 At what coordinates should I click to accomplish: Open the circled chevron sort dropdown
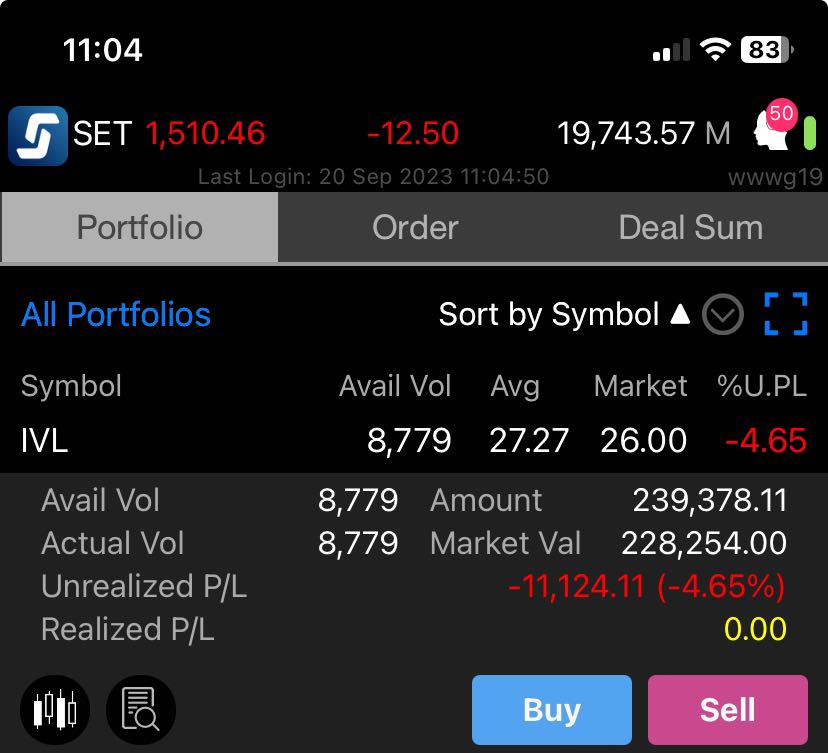pyautogui.click(x=722, y=314)
